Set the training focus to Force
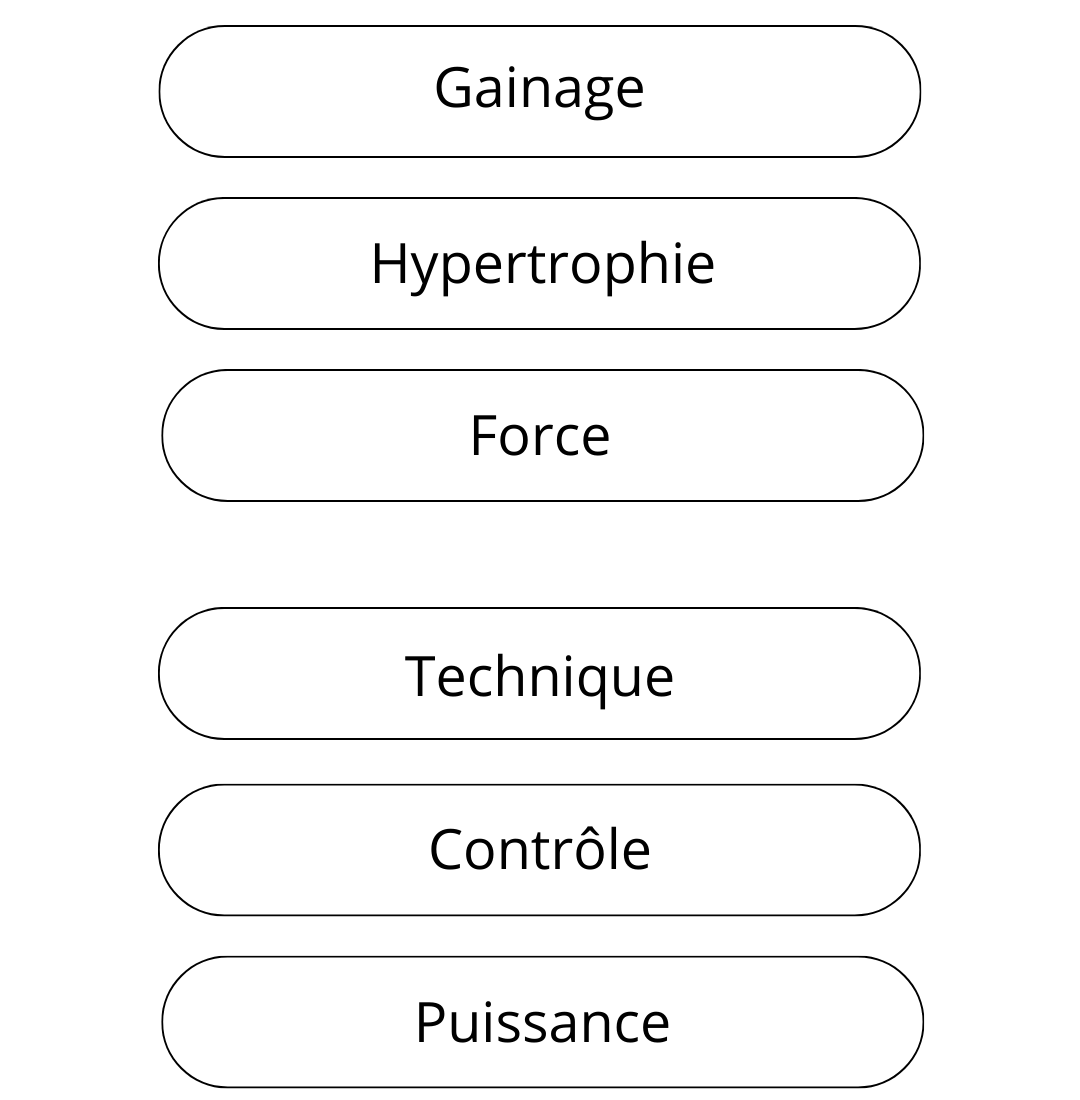Screen dimensions: 1080x1100 click(x=541, y=435)
